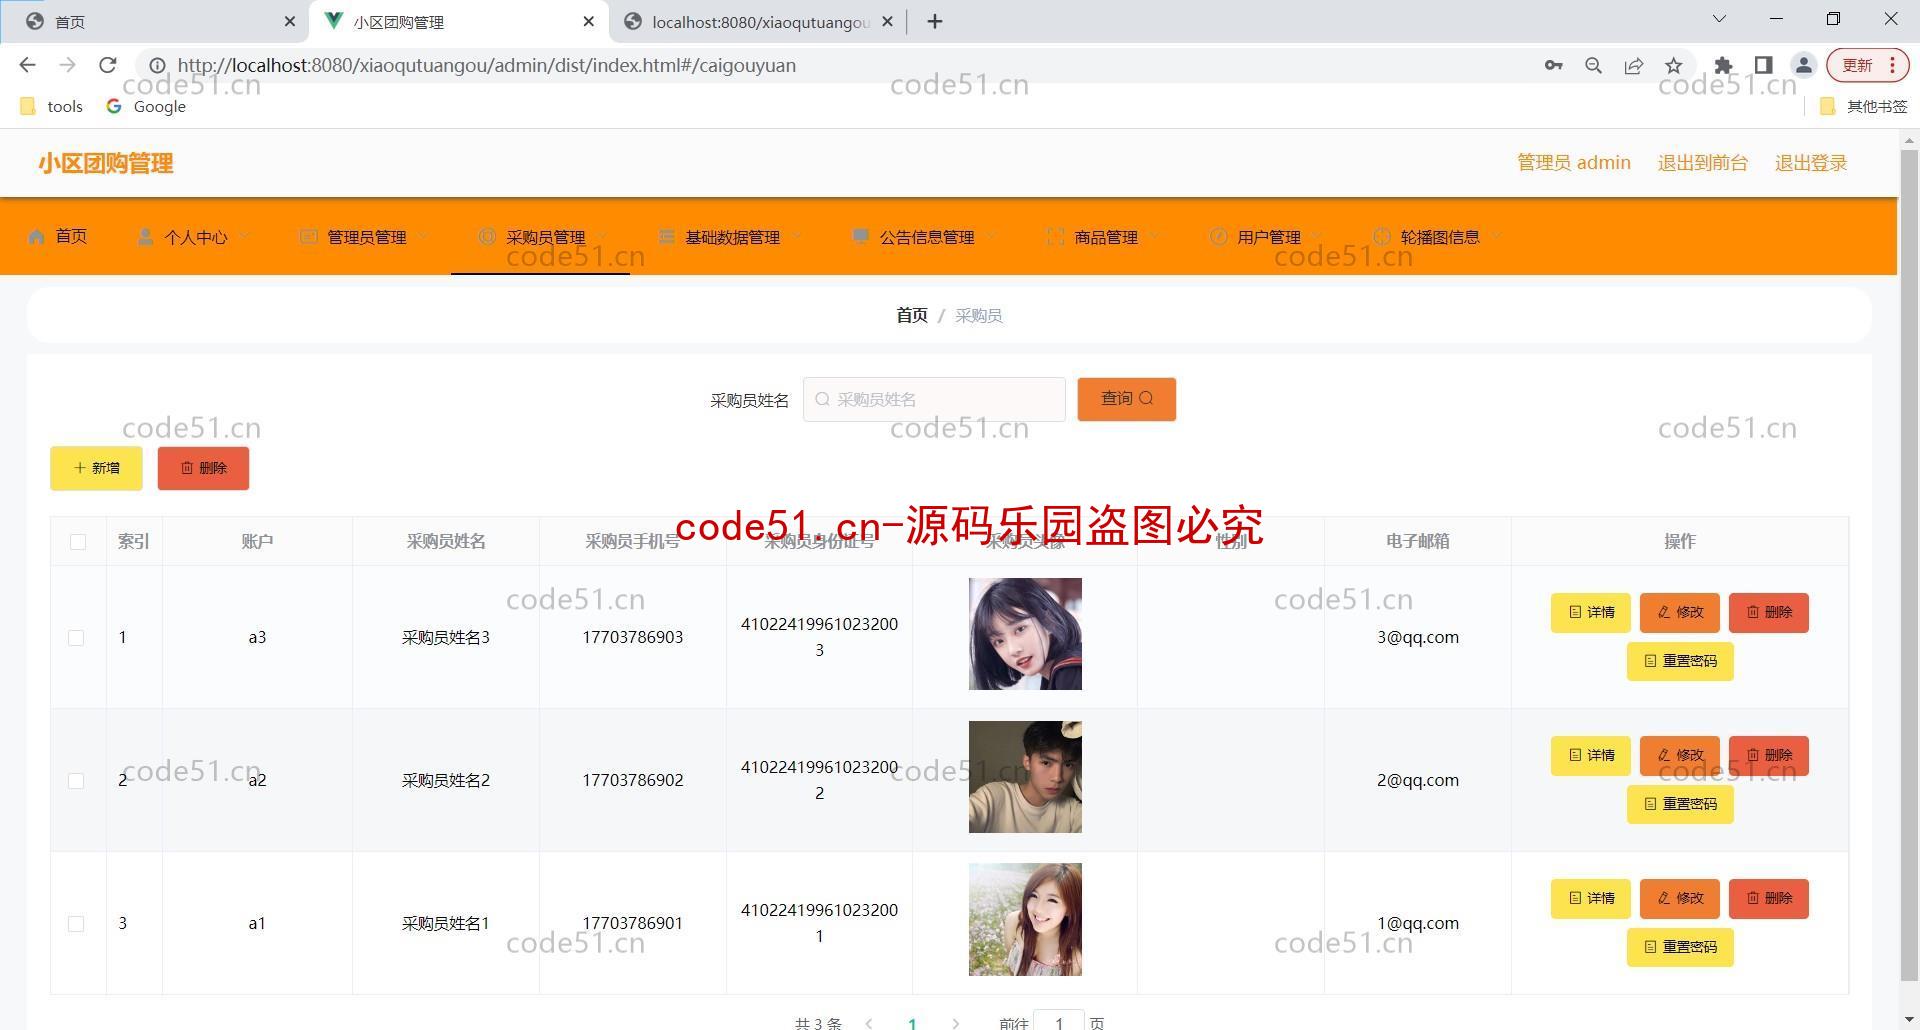This screenshot has width=1920, height=1030.
Task: Expand the 采购员管理 dropdown arrow
Action: coord(602,237)
